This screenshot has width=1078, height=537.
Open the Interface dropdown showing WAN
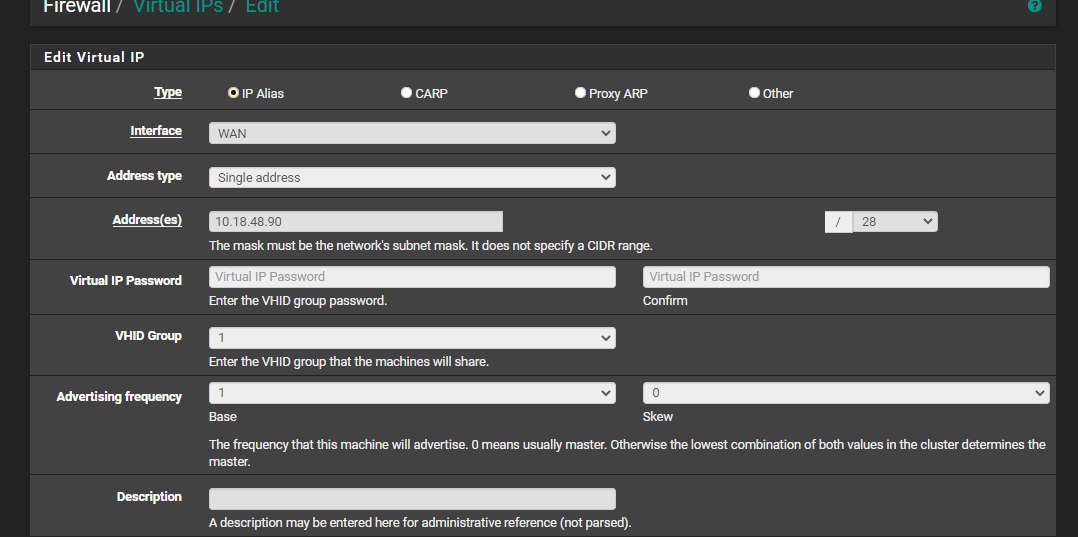point(412,133)
